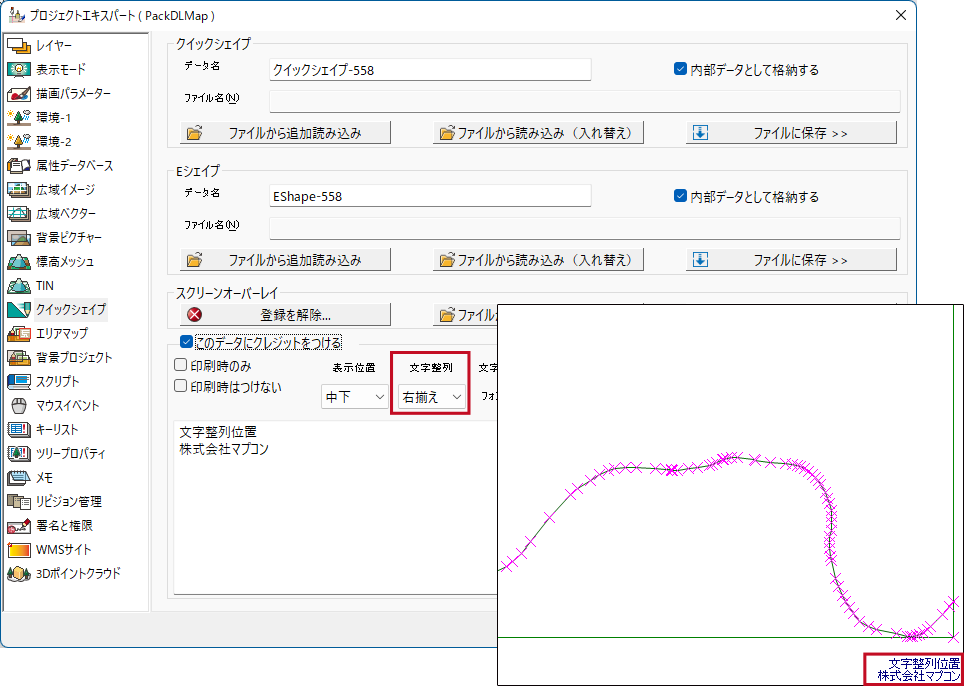This screenshot has width=964, height=686.
Task: Open the TIN icon
Action: [18, 285]
